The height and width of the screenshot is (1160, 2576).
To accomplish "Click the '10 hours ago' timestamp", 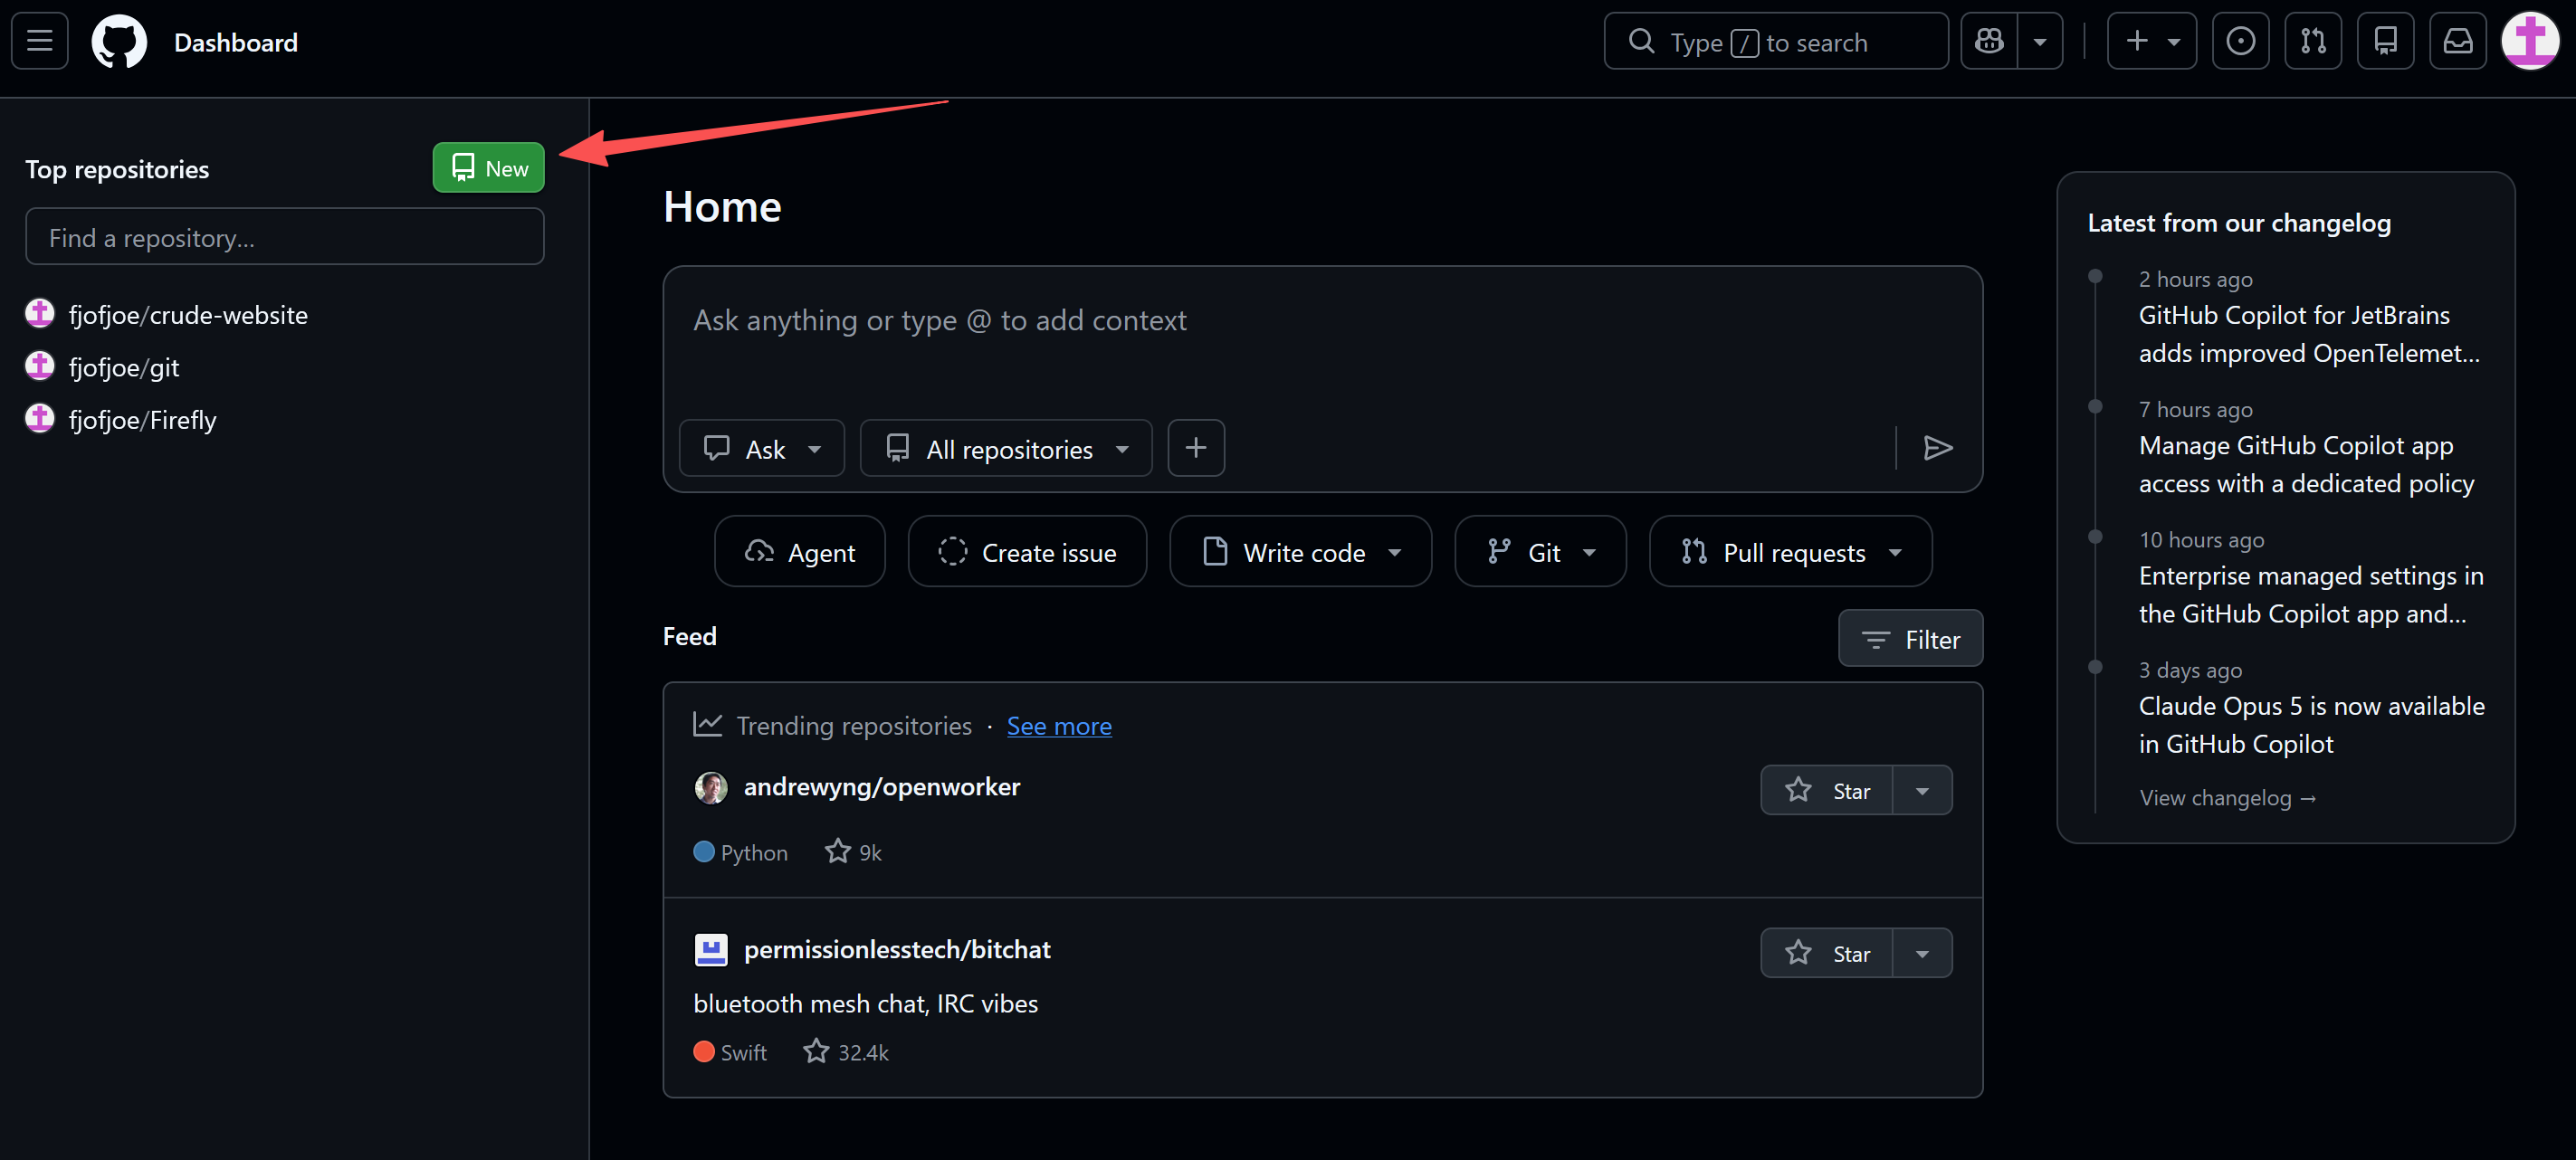I will pos(2201,539).
